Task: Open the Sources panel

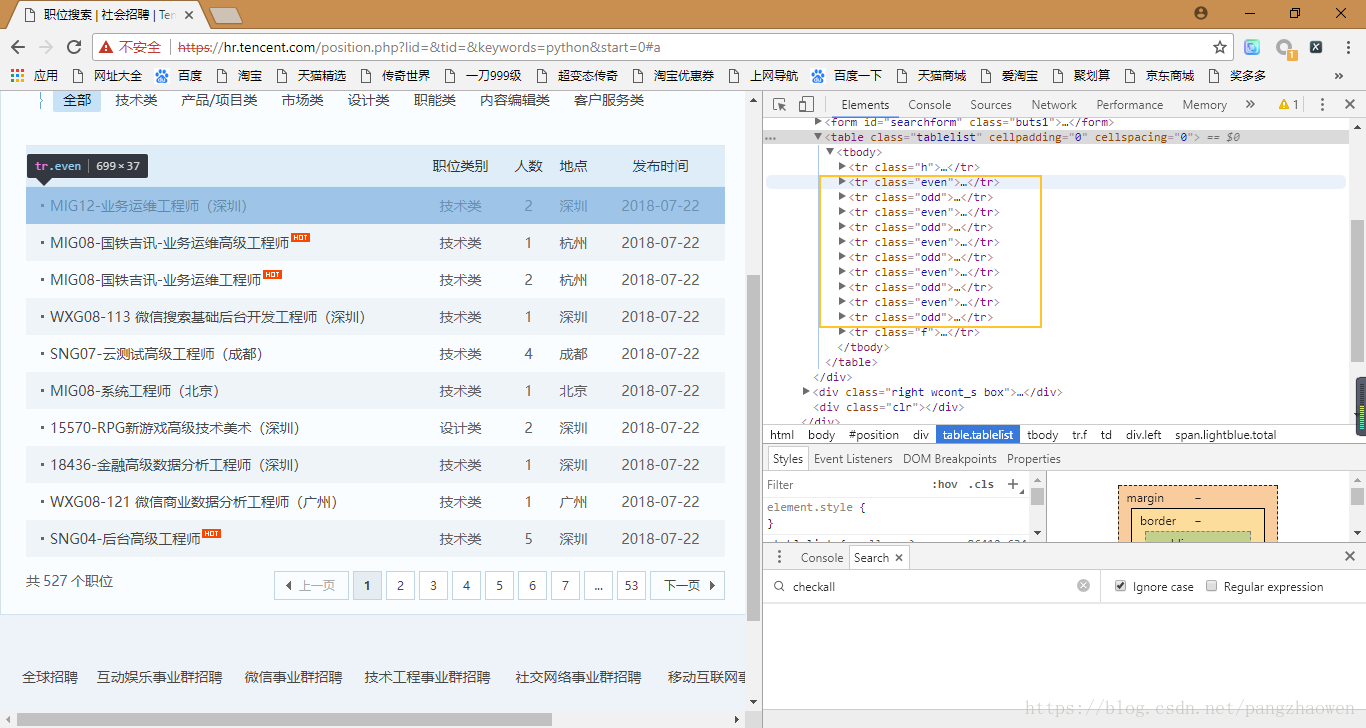Action: [x=990, y=104]
